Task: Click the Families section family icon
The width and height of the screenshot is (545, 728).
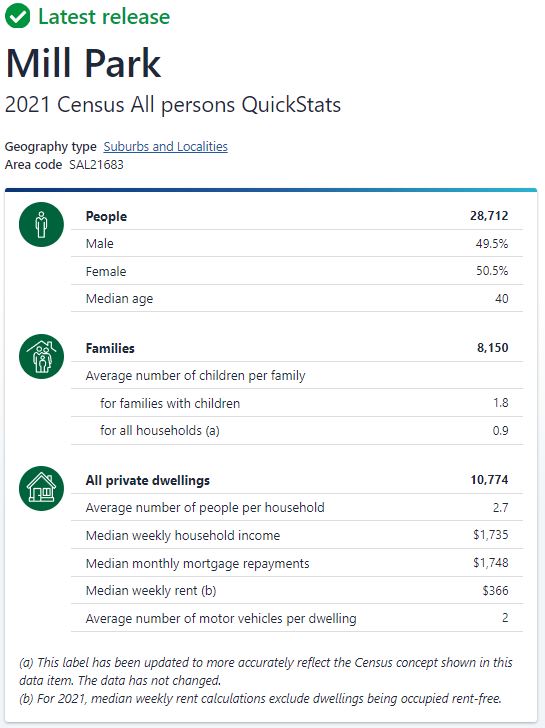Action: [41, 356]
